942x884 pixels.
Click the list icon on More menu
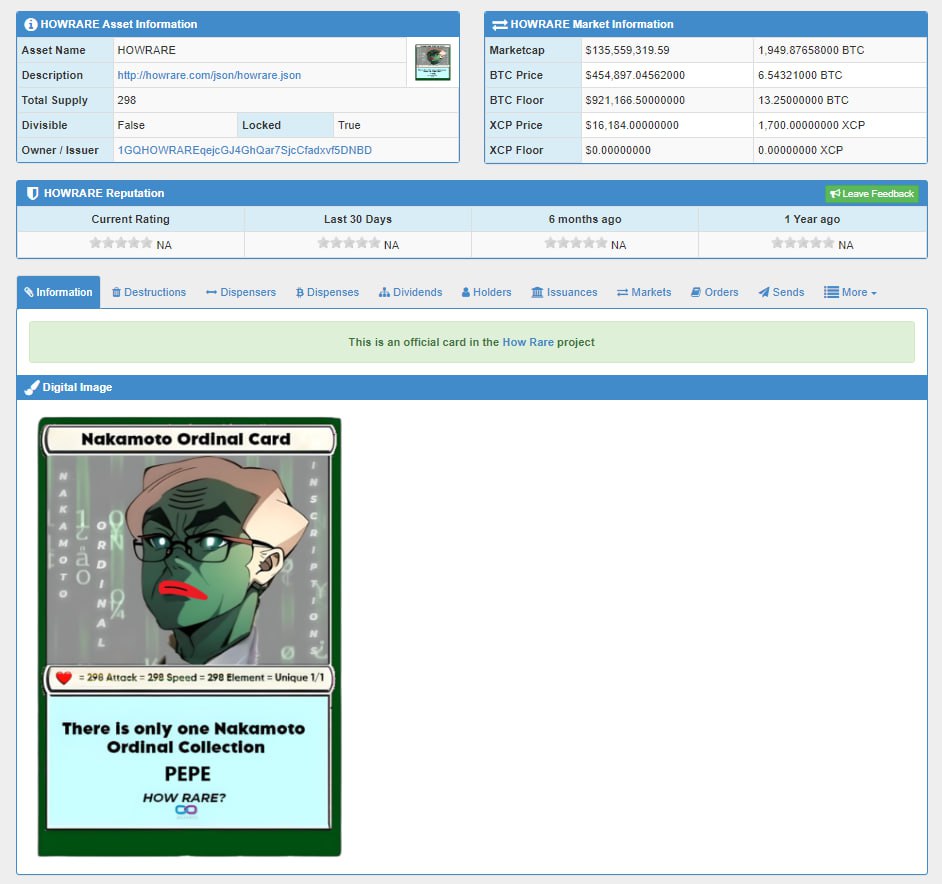pyautogui.click(x=831, y=292)
